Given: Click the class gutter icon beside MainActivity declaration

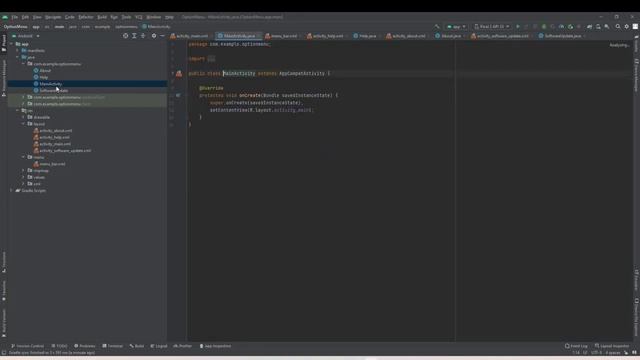Looking at the screenshot, I should coord(179,73).
